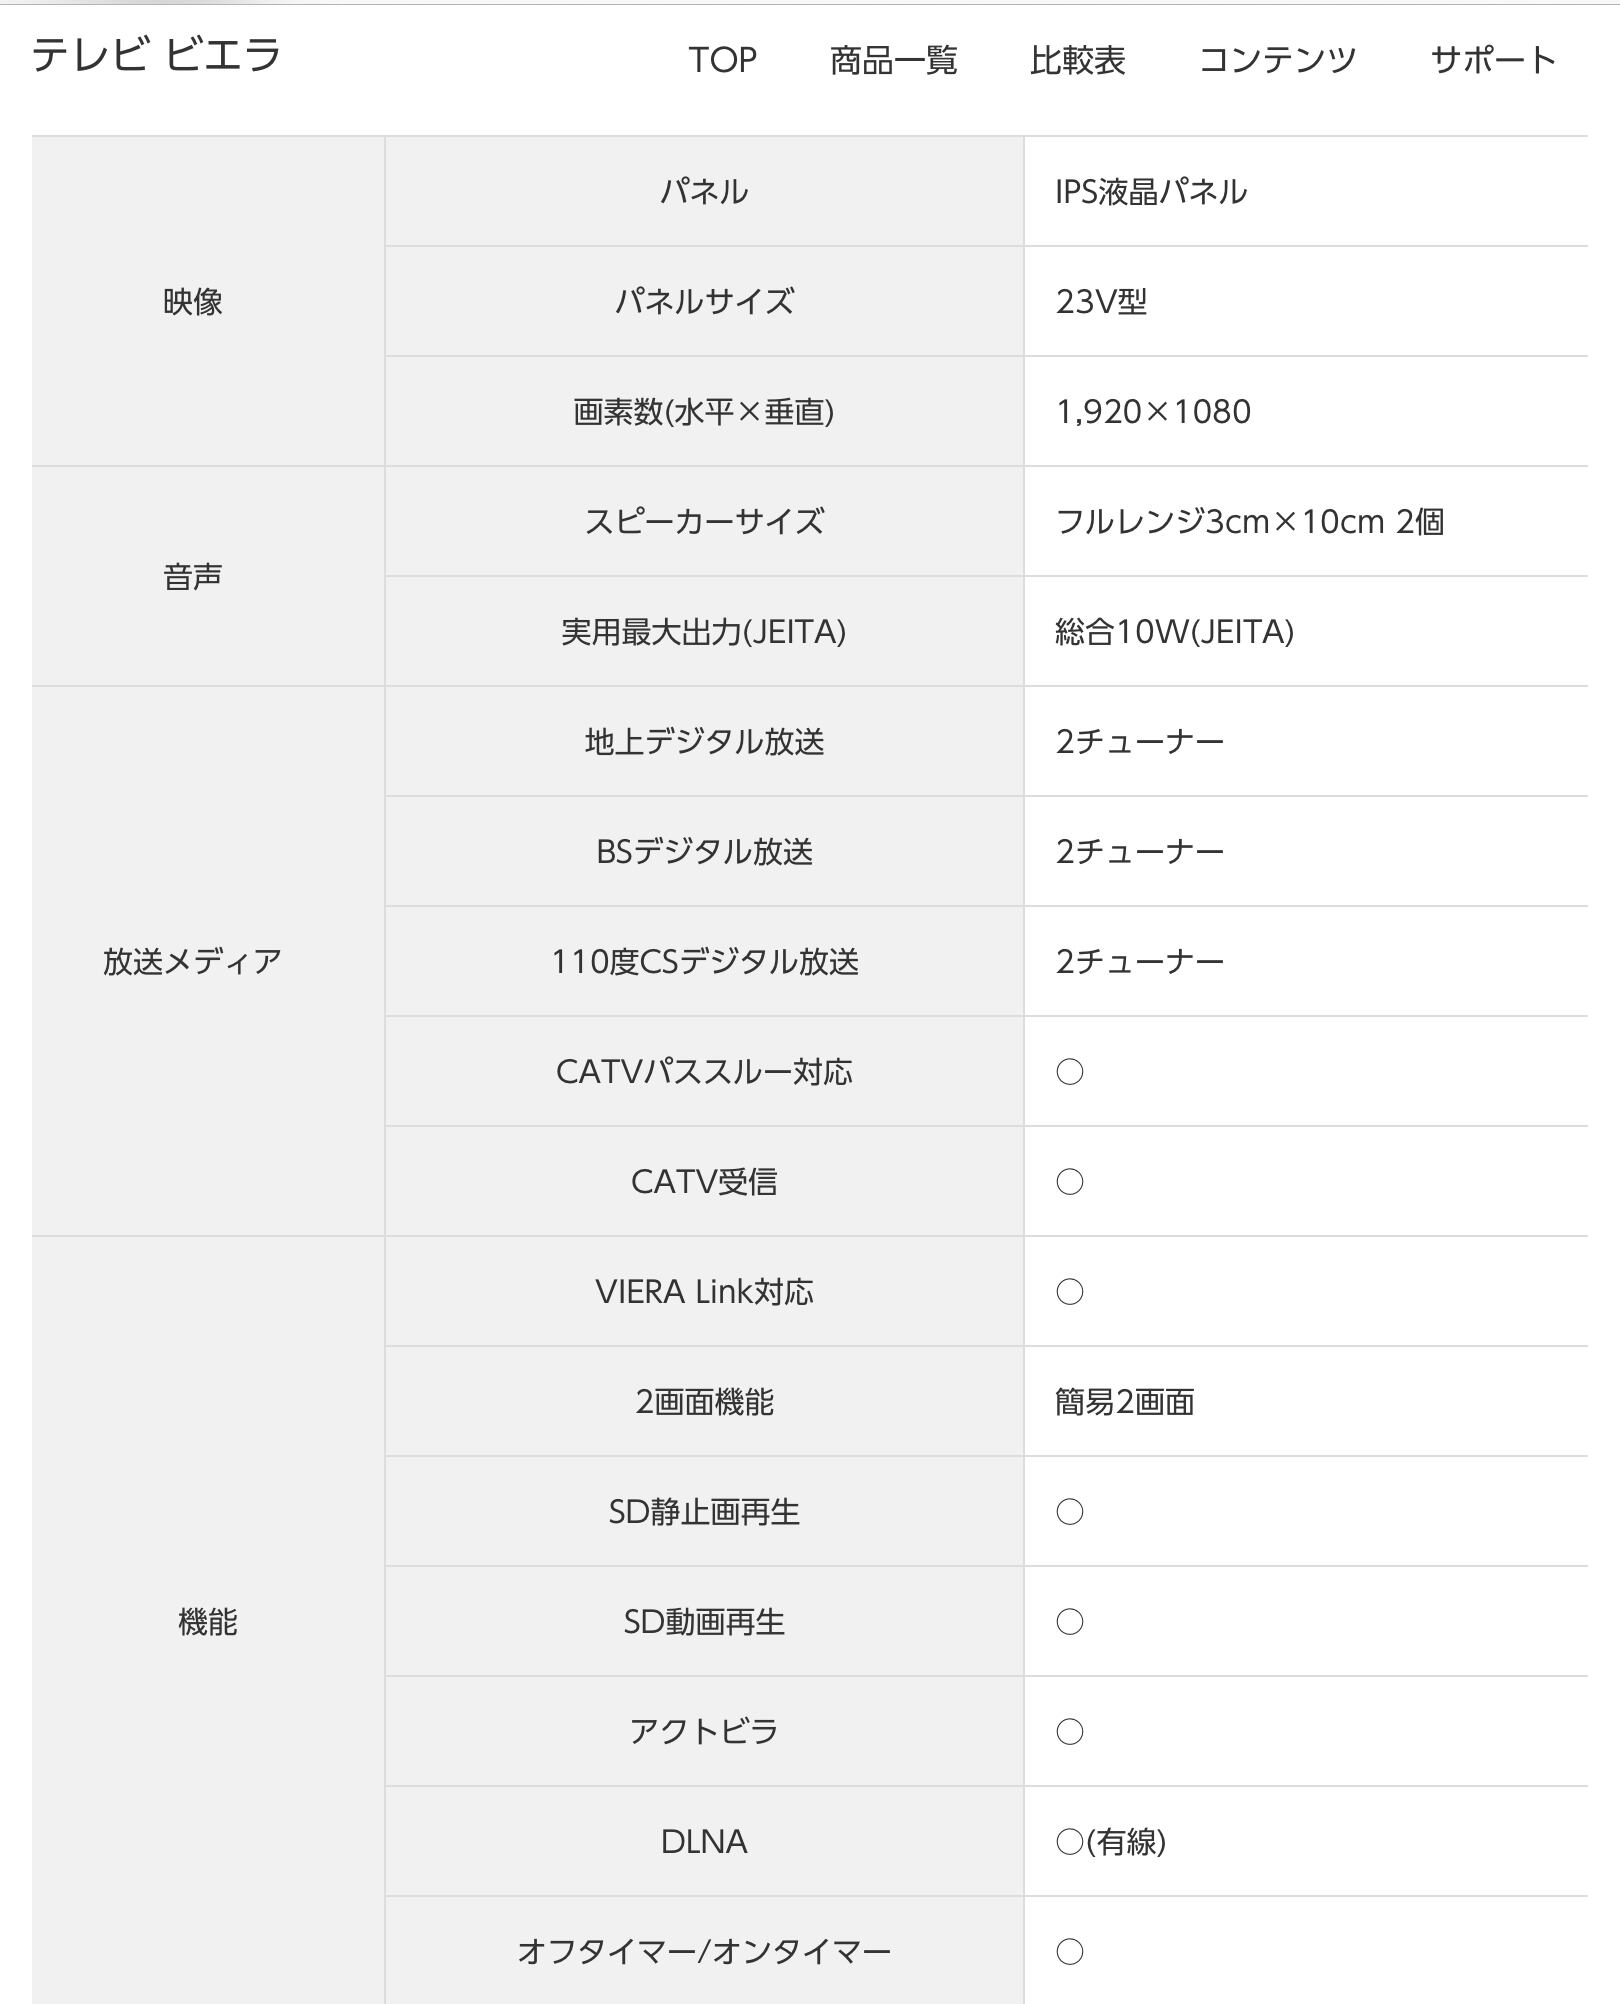
Task: Click the circle mark for SD静止画再生
Action: pyautogui.click(x=1069, y=1512)
